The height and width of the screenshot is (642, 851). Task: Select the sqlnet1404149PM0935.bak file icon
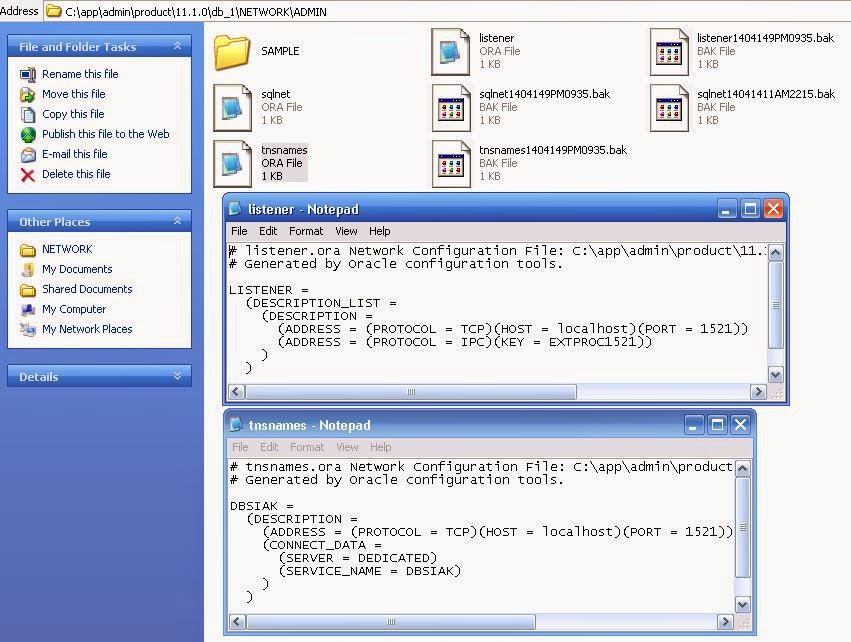point(450,107)
